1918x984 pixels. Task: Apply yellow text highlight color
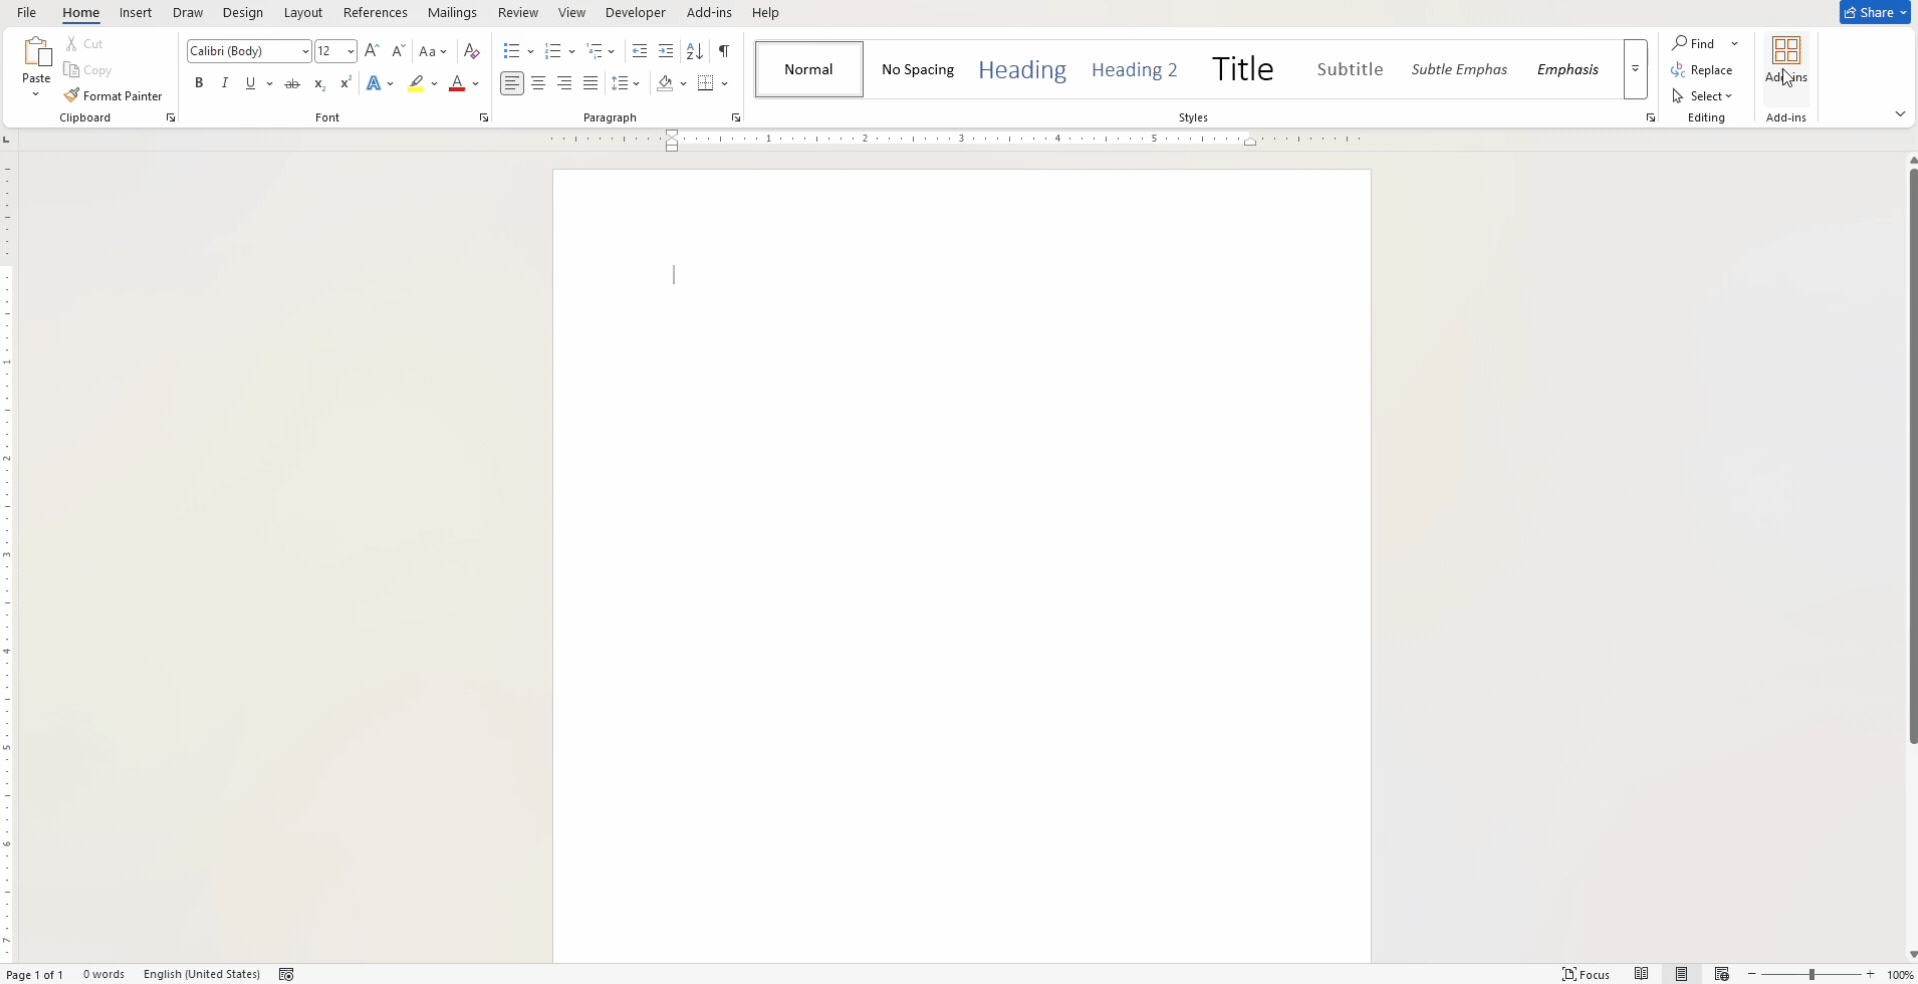click(x=416, y=84)
